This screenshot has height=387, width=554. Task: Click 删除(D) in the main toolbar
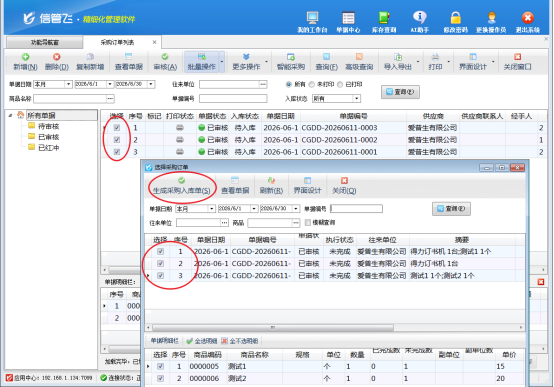point(57,62)
